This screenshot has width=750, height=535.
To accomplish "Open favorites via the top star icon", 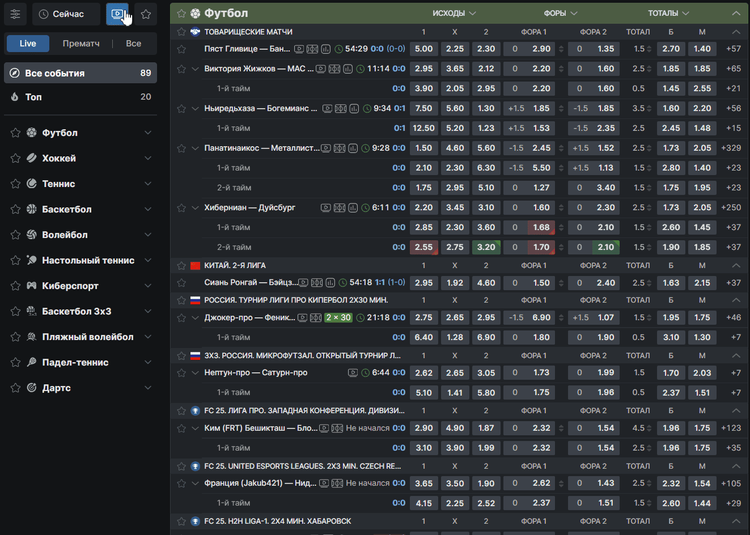I will pos(146,14).
